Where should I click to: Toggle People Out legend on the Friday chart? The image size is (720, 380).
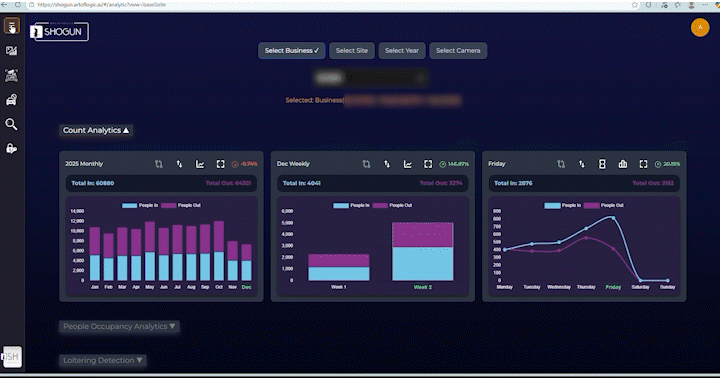click(604, 205)
